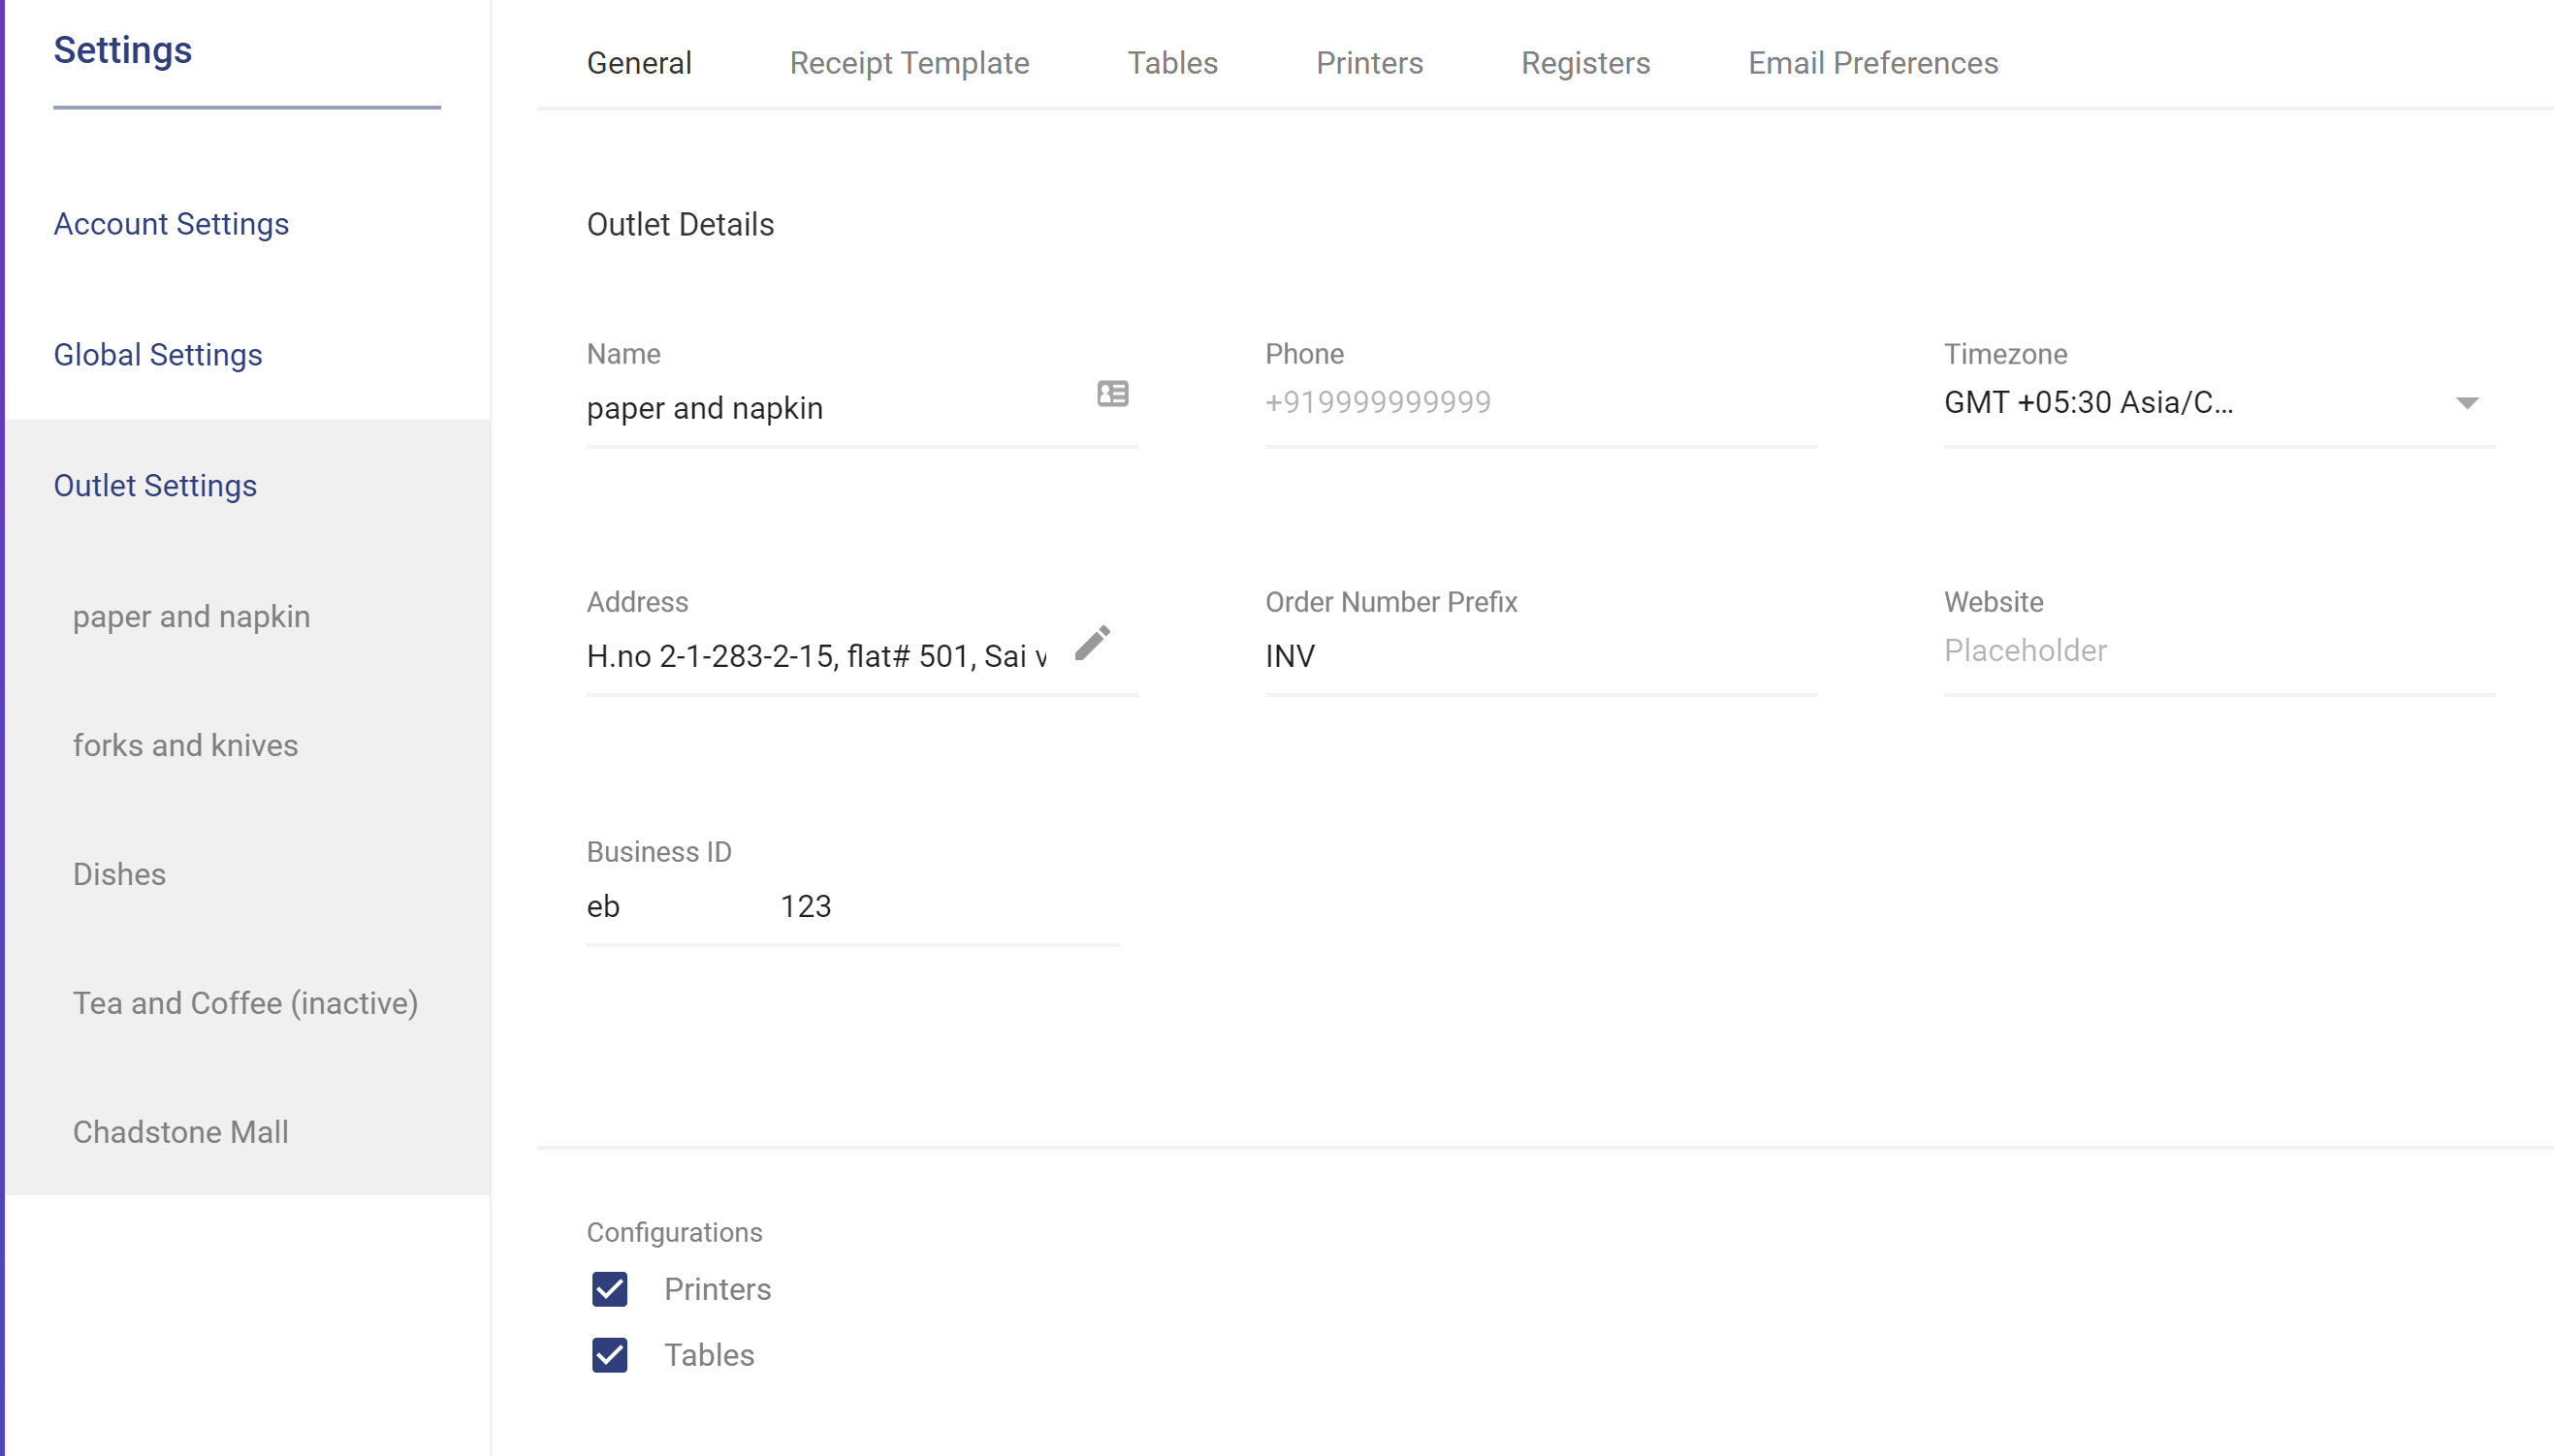Click the pencil edit icon beside Address
The image size is (2554, 1456).
click(1093, 643)
